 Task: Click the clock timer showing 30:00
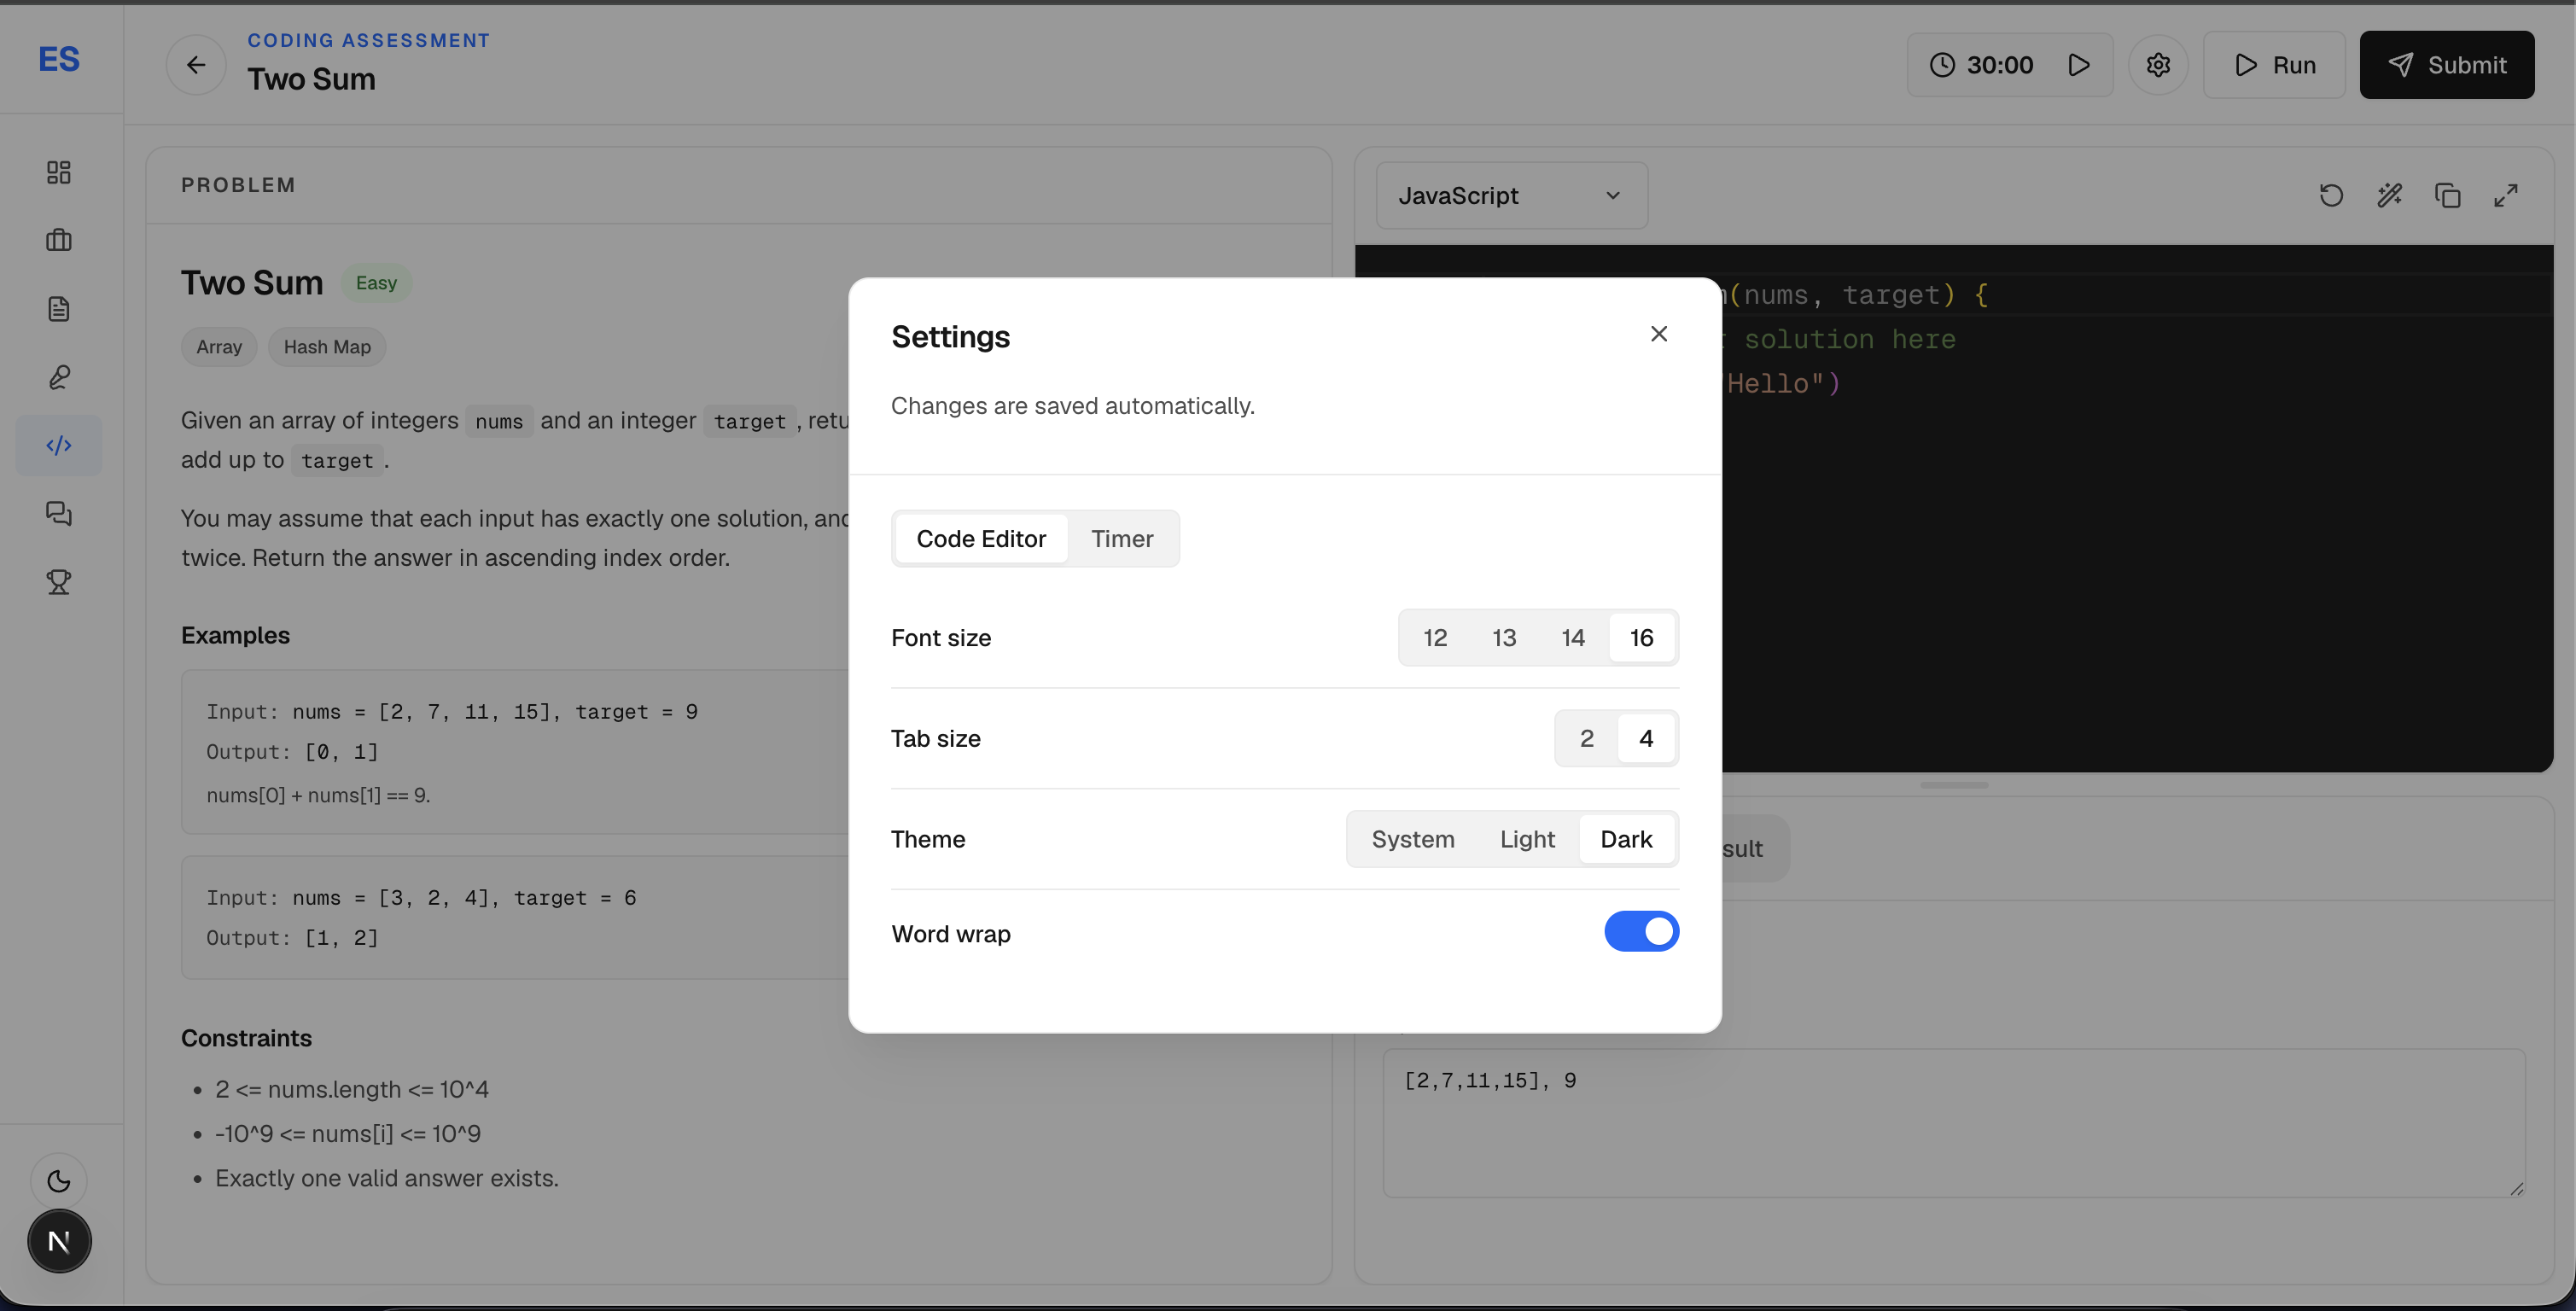point(1981,65)
